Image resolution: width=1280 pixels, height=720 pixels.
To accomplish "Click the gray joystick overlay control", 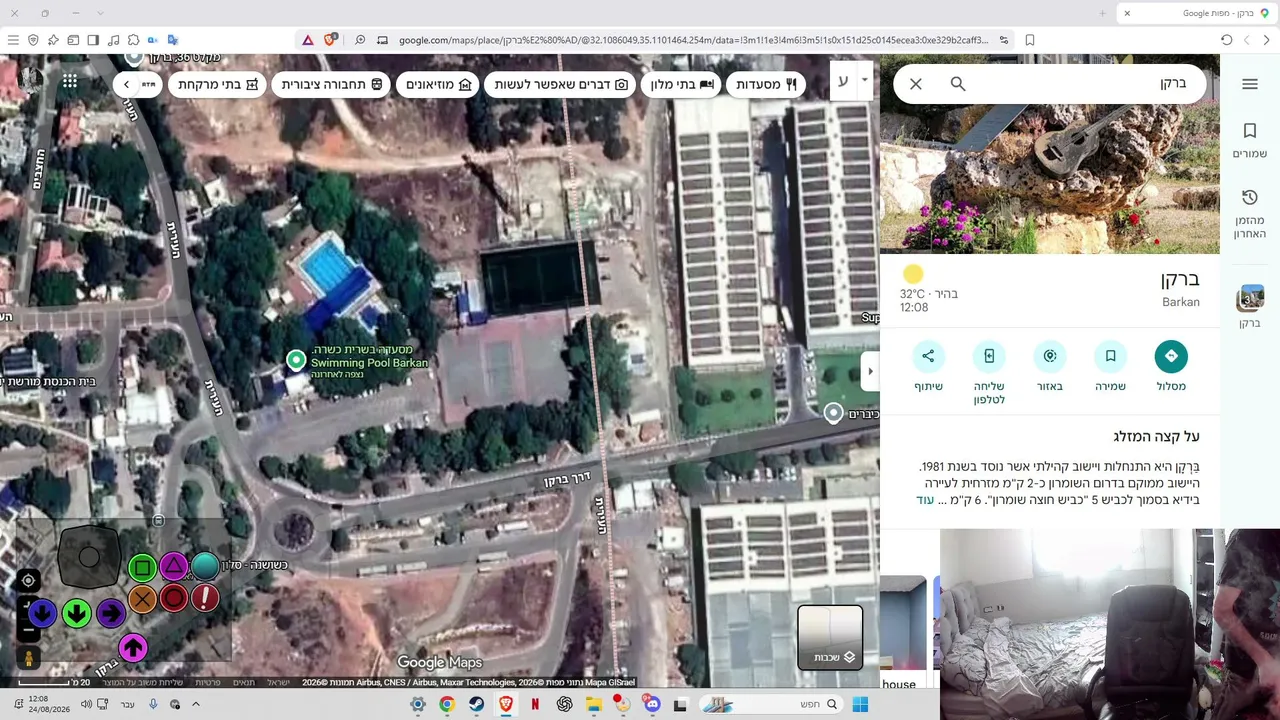I will click(89, 557).
